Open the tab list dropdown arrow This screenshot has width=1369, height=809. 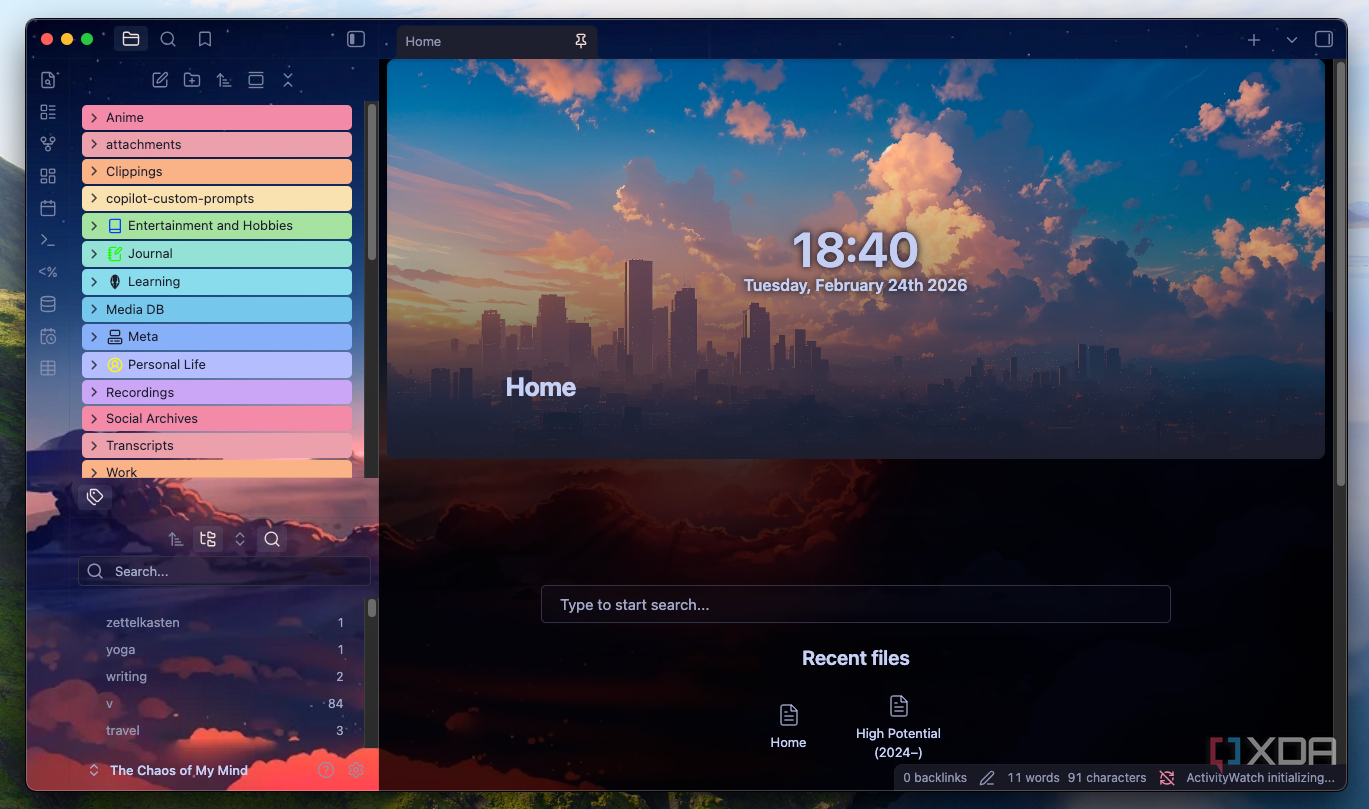(x=1292, y=40)
